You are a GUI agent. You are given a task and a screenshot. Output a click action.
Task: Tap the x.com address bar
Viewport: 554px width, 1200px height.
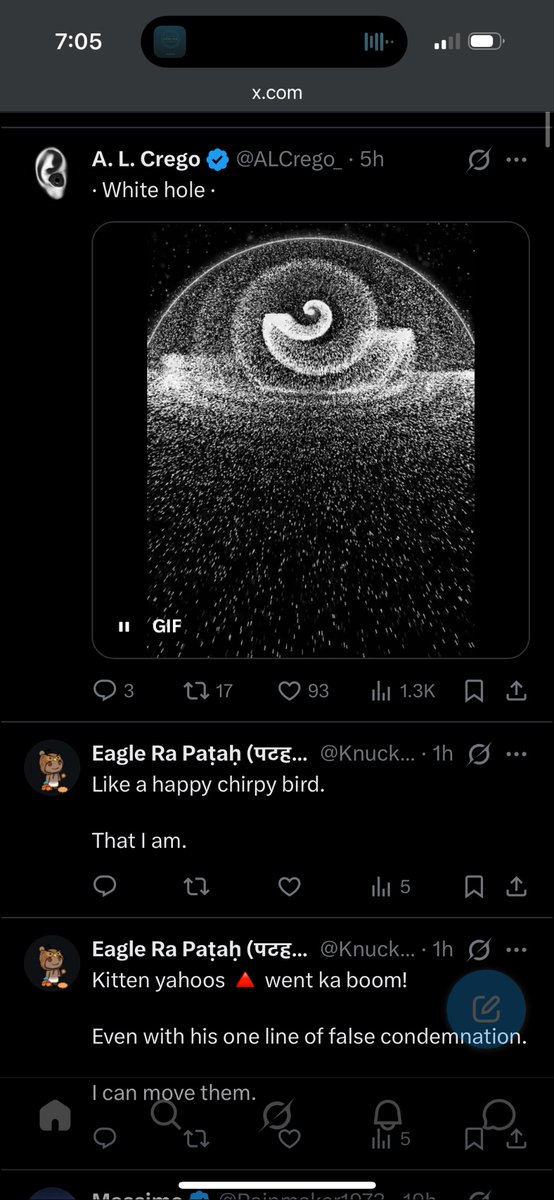[277, 93]
